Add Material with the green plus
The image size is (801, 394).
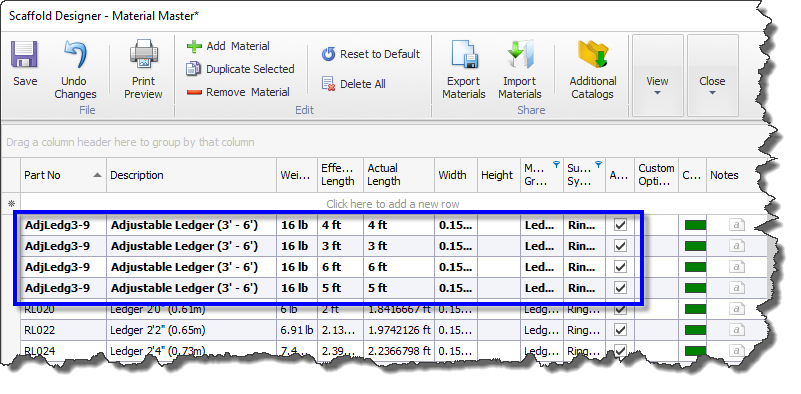(x=228, y=47)
